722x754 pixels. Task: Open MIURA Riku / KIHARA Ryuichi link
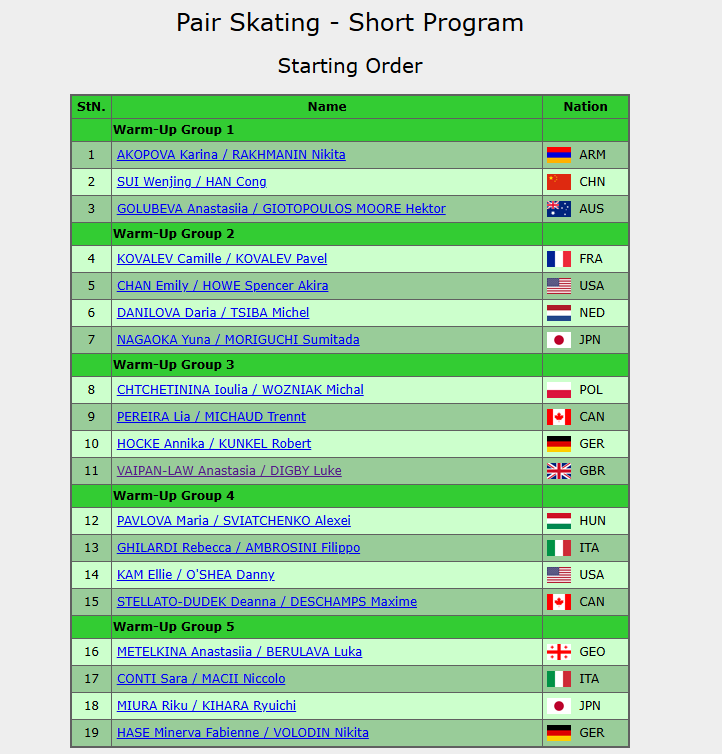[207, 706]
